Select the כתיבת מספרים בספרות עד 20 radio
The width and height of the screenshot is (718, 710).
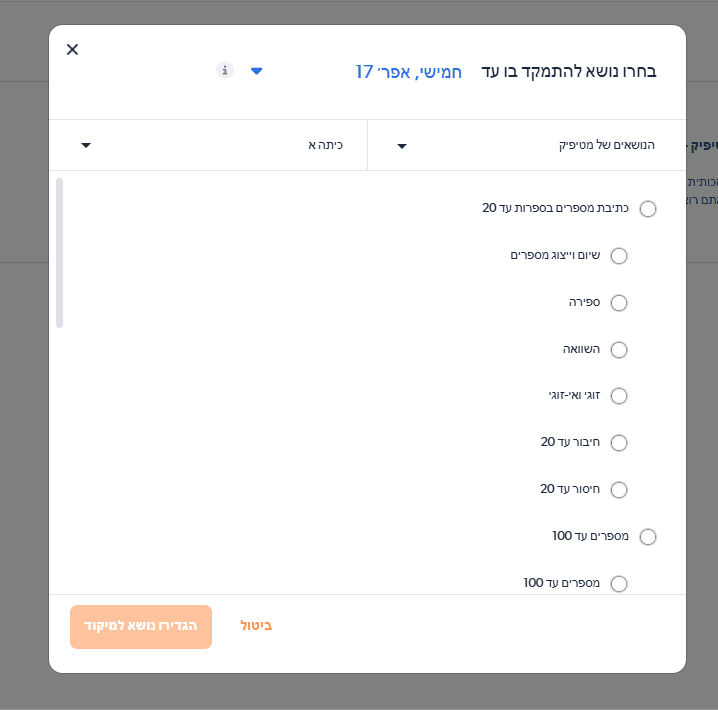click(648, 209)
